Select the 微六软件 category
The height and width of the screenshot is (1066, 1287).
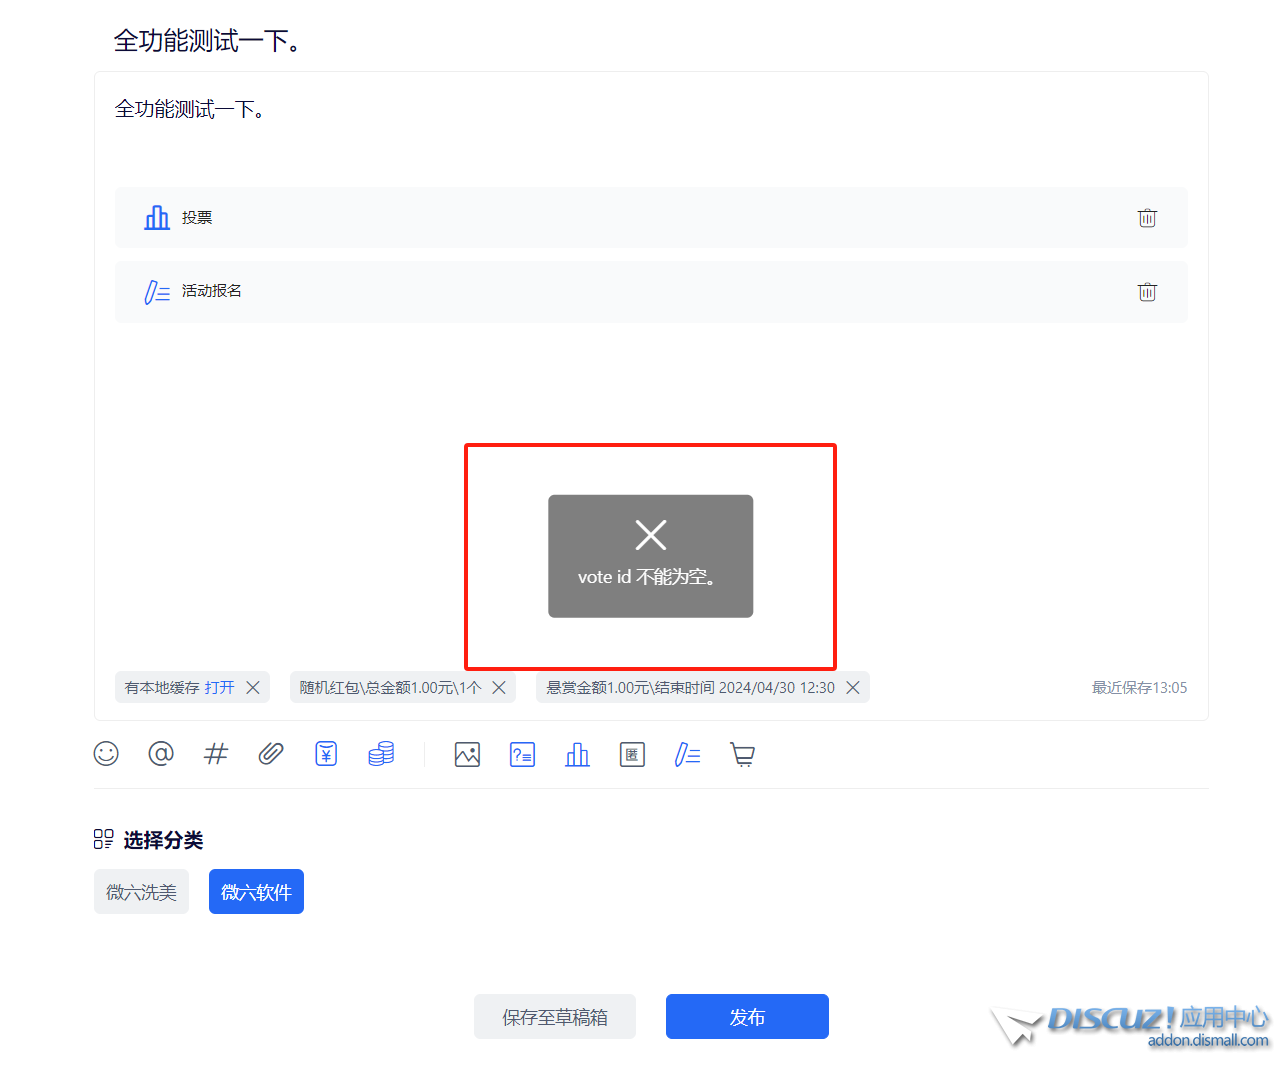[x=256, y=891]
